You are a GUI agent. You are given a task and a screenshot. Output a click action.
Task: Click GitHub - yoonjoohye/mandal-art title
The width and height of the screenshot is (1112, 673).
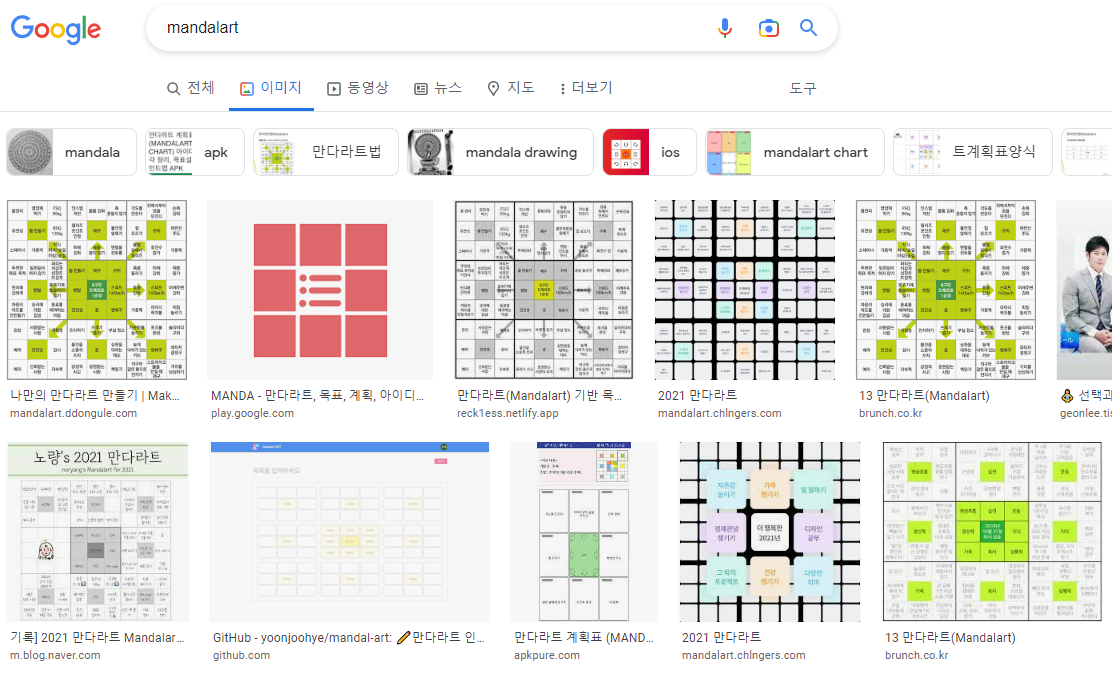tap(349, 638)
